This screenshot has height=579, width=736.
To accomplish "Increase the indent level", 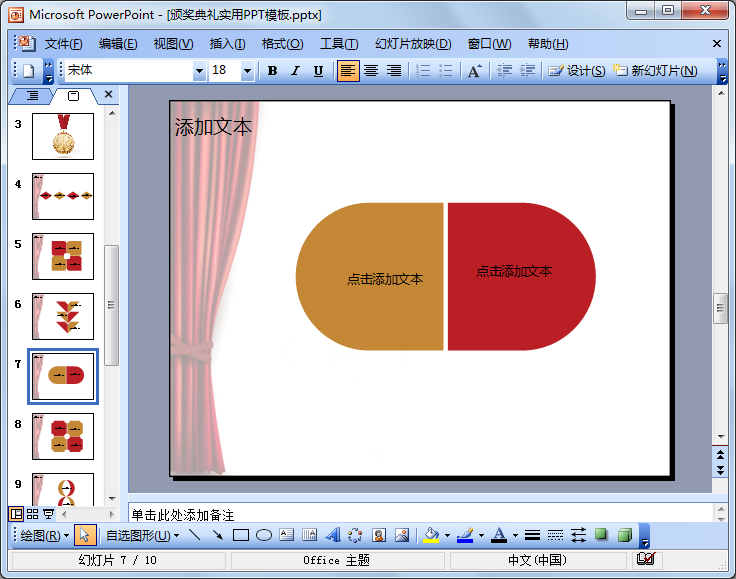I will pos(527,71).
